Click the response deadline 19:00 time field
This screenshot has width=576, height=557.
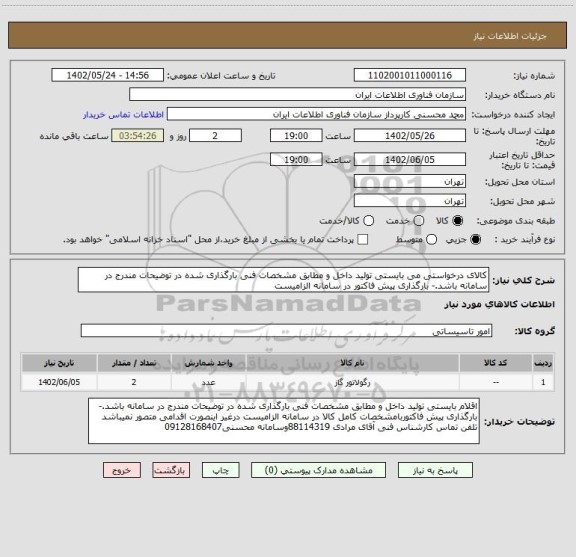pyautogui.click(x=296, y=136)
